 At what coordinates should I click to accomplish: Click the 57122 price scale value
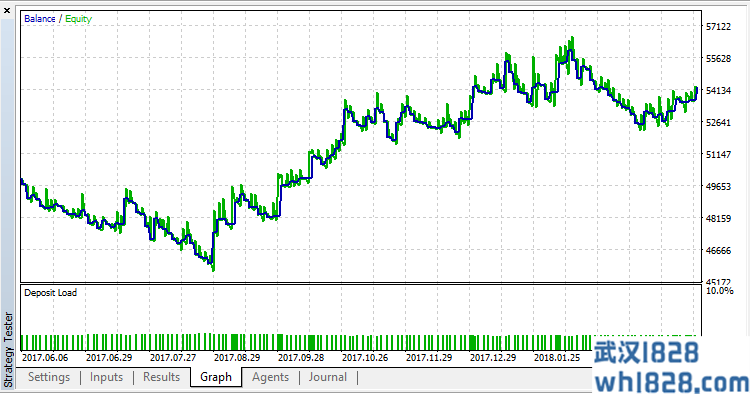point(718,27)
